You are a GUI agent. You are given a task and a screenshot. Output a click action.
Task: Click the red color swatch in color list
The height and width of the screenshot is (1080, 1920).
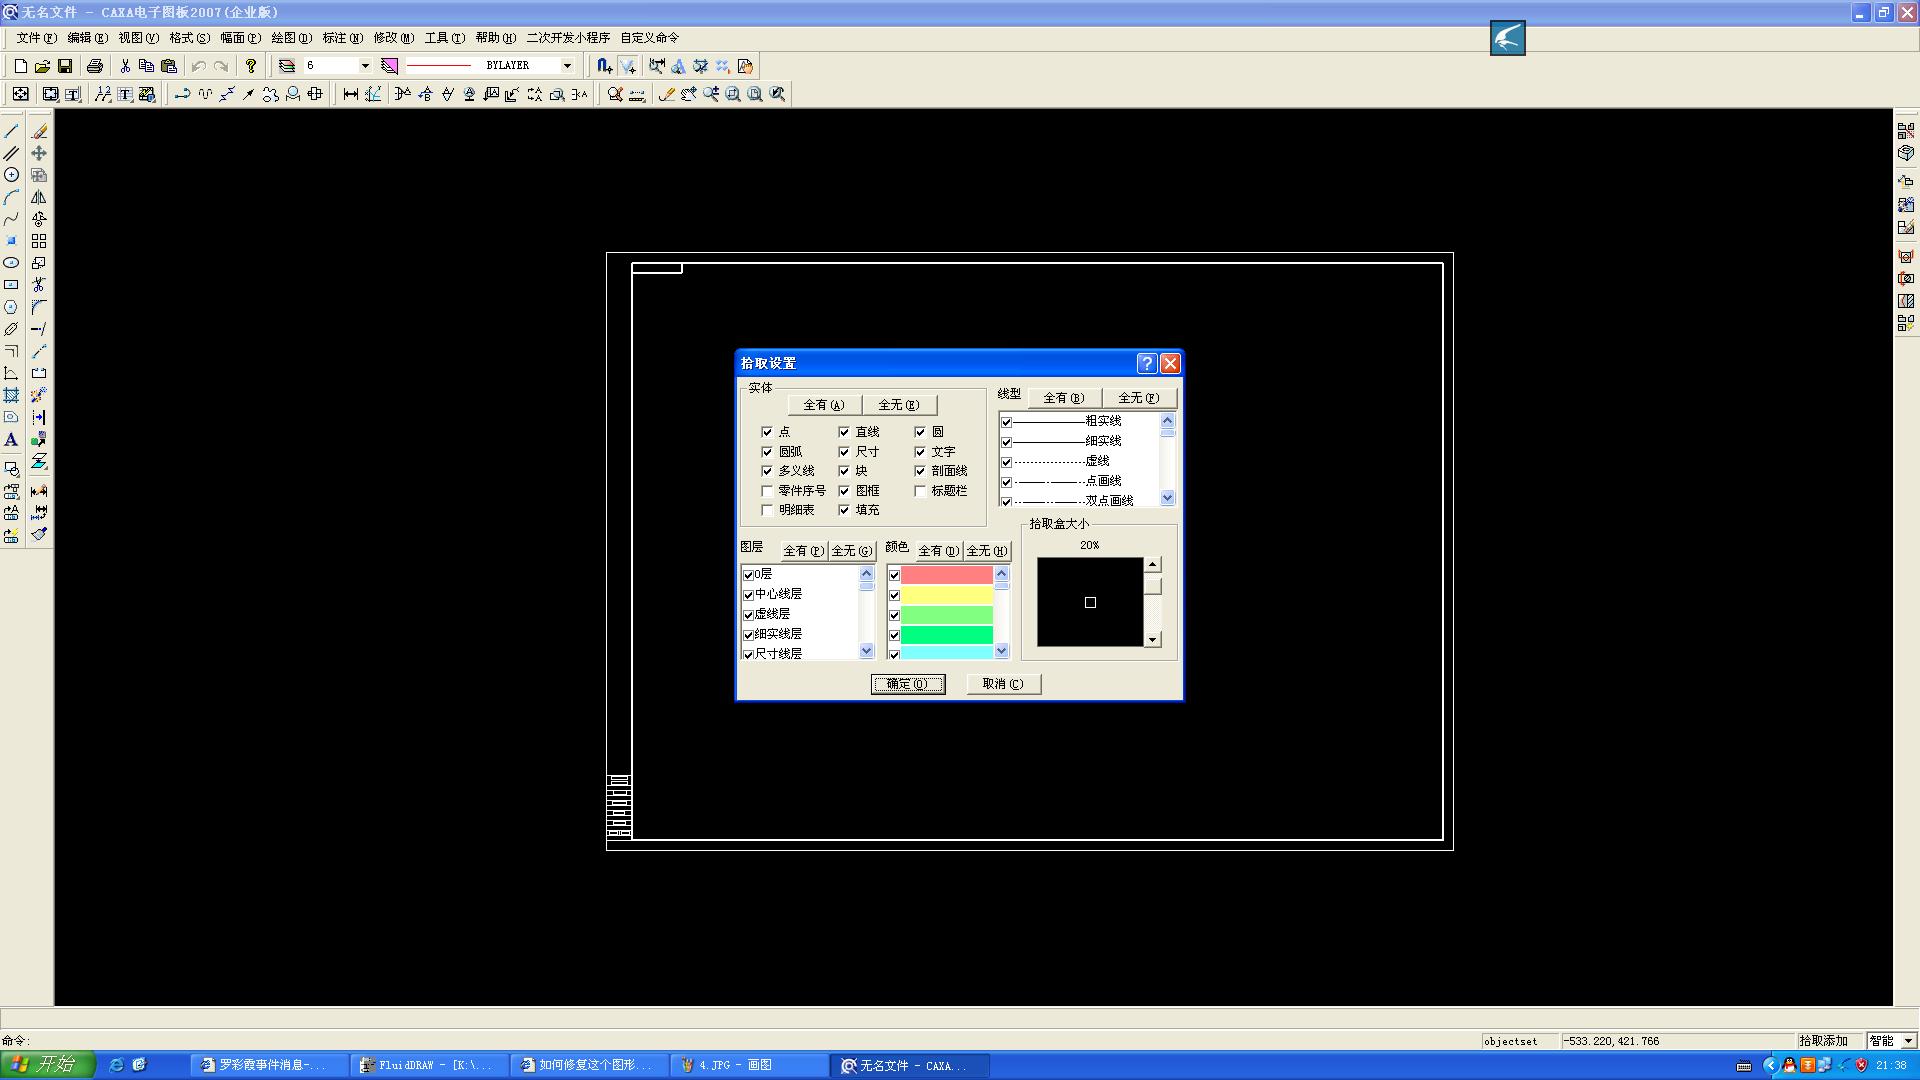coord(946,575)
